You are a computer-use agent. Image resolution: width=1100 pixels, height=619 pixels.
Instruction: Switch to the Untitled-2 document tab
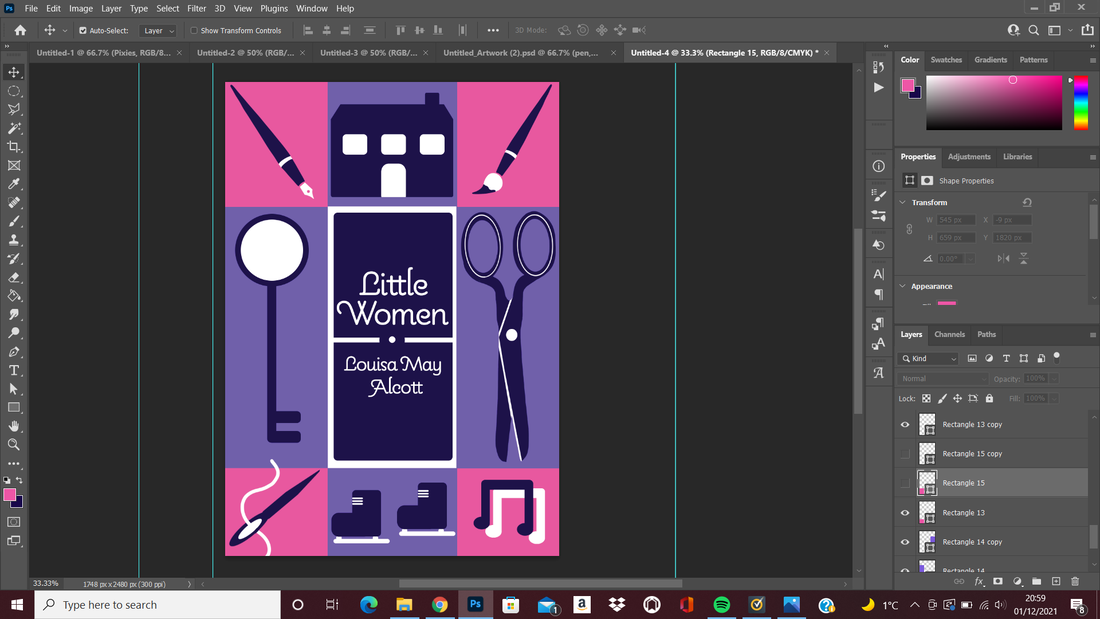coord(246,53)
